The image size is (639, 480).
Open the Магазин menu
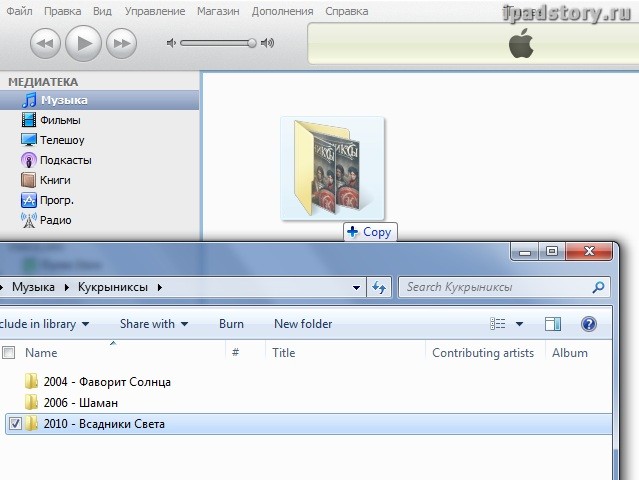218,11
